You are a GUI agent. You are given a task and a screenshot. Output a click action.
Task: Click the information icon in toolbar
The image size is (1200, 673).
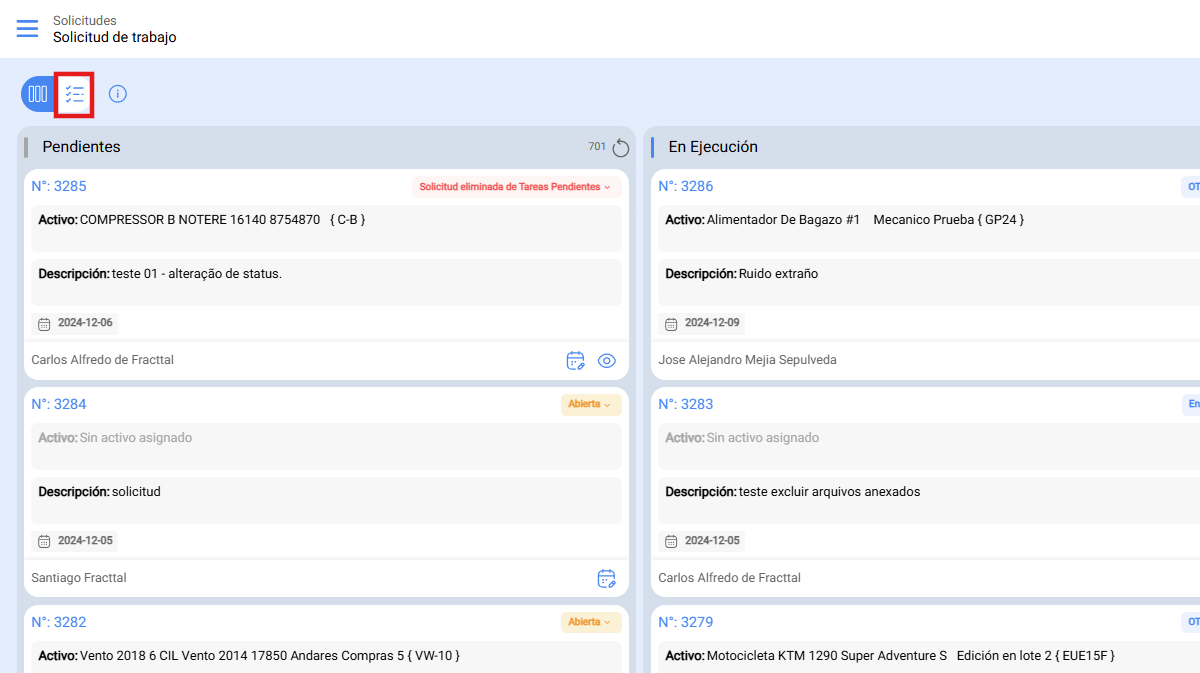(118, 94)
